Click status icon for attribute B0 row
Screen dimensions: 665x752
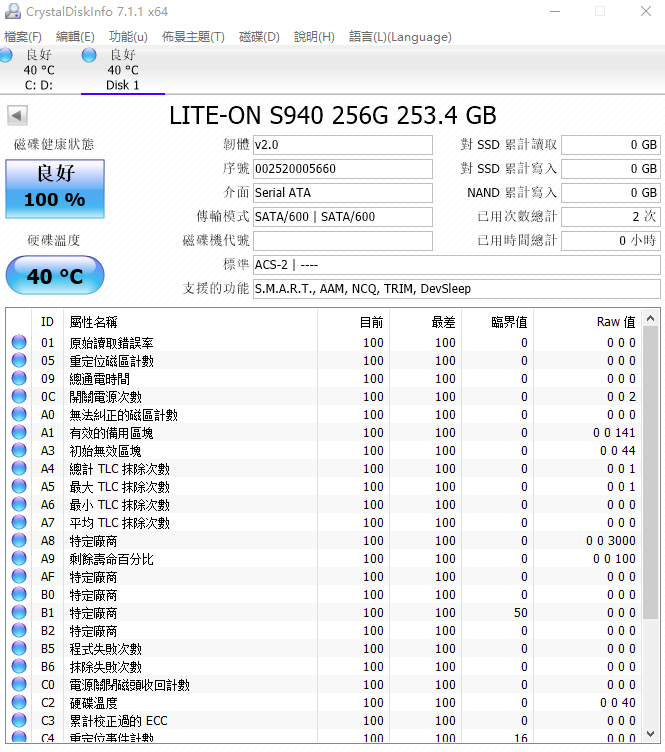(19, 594)
